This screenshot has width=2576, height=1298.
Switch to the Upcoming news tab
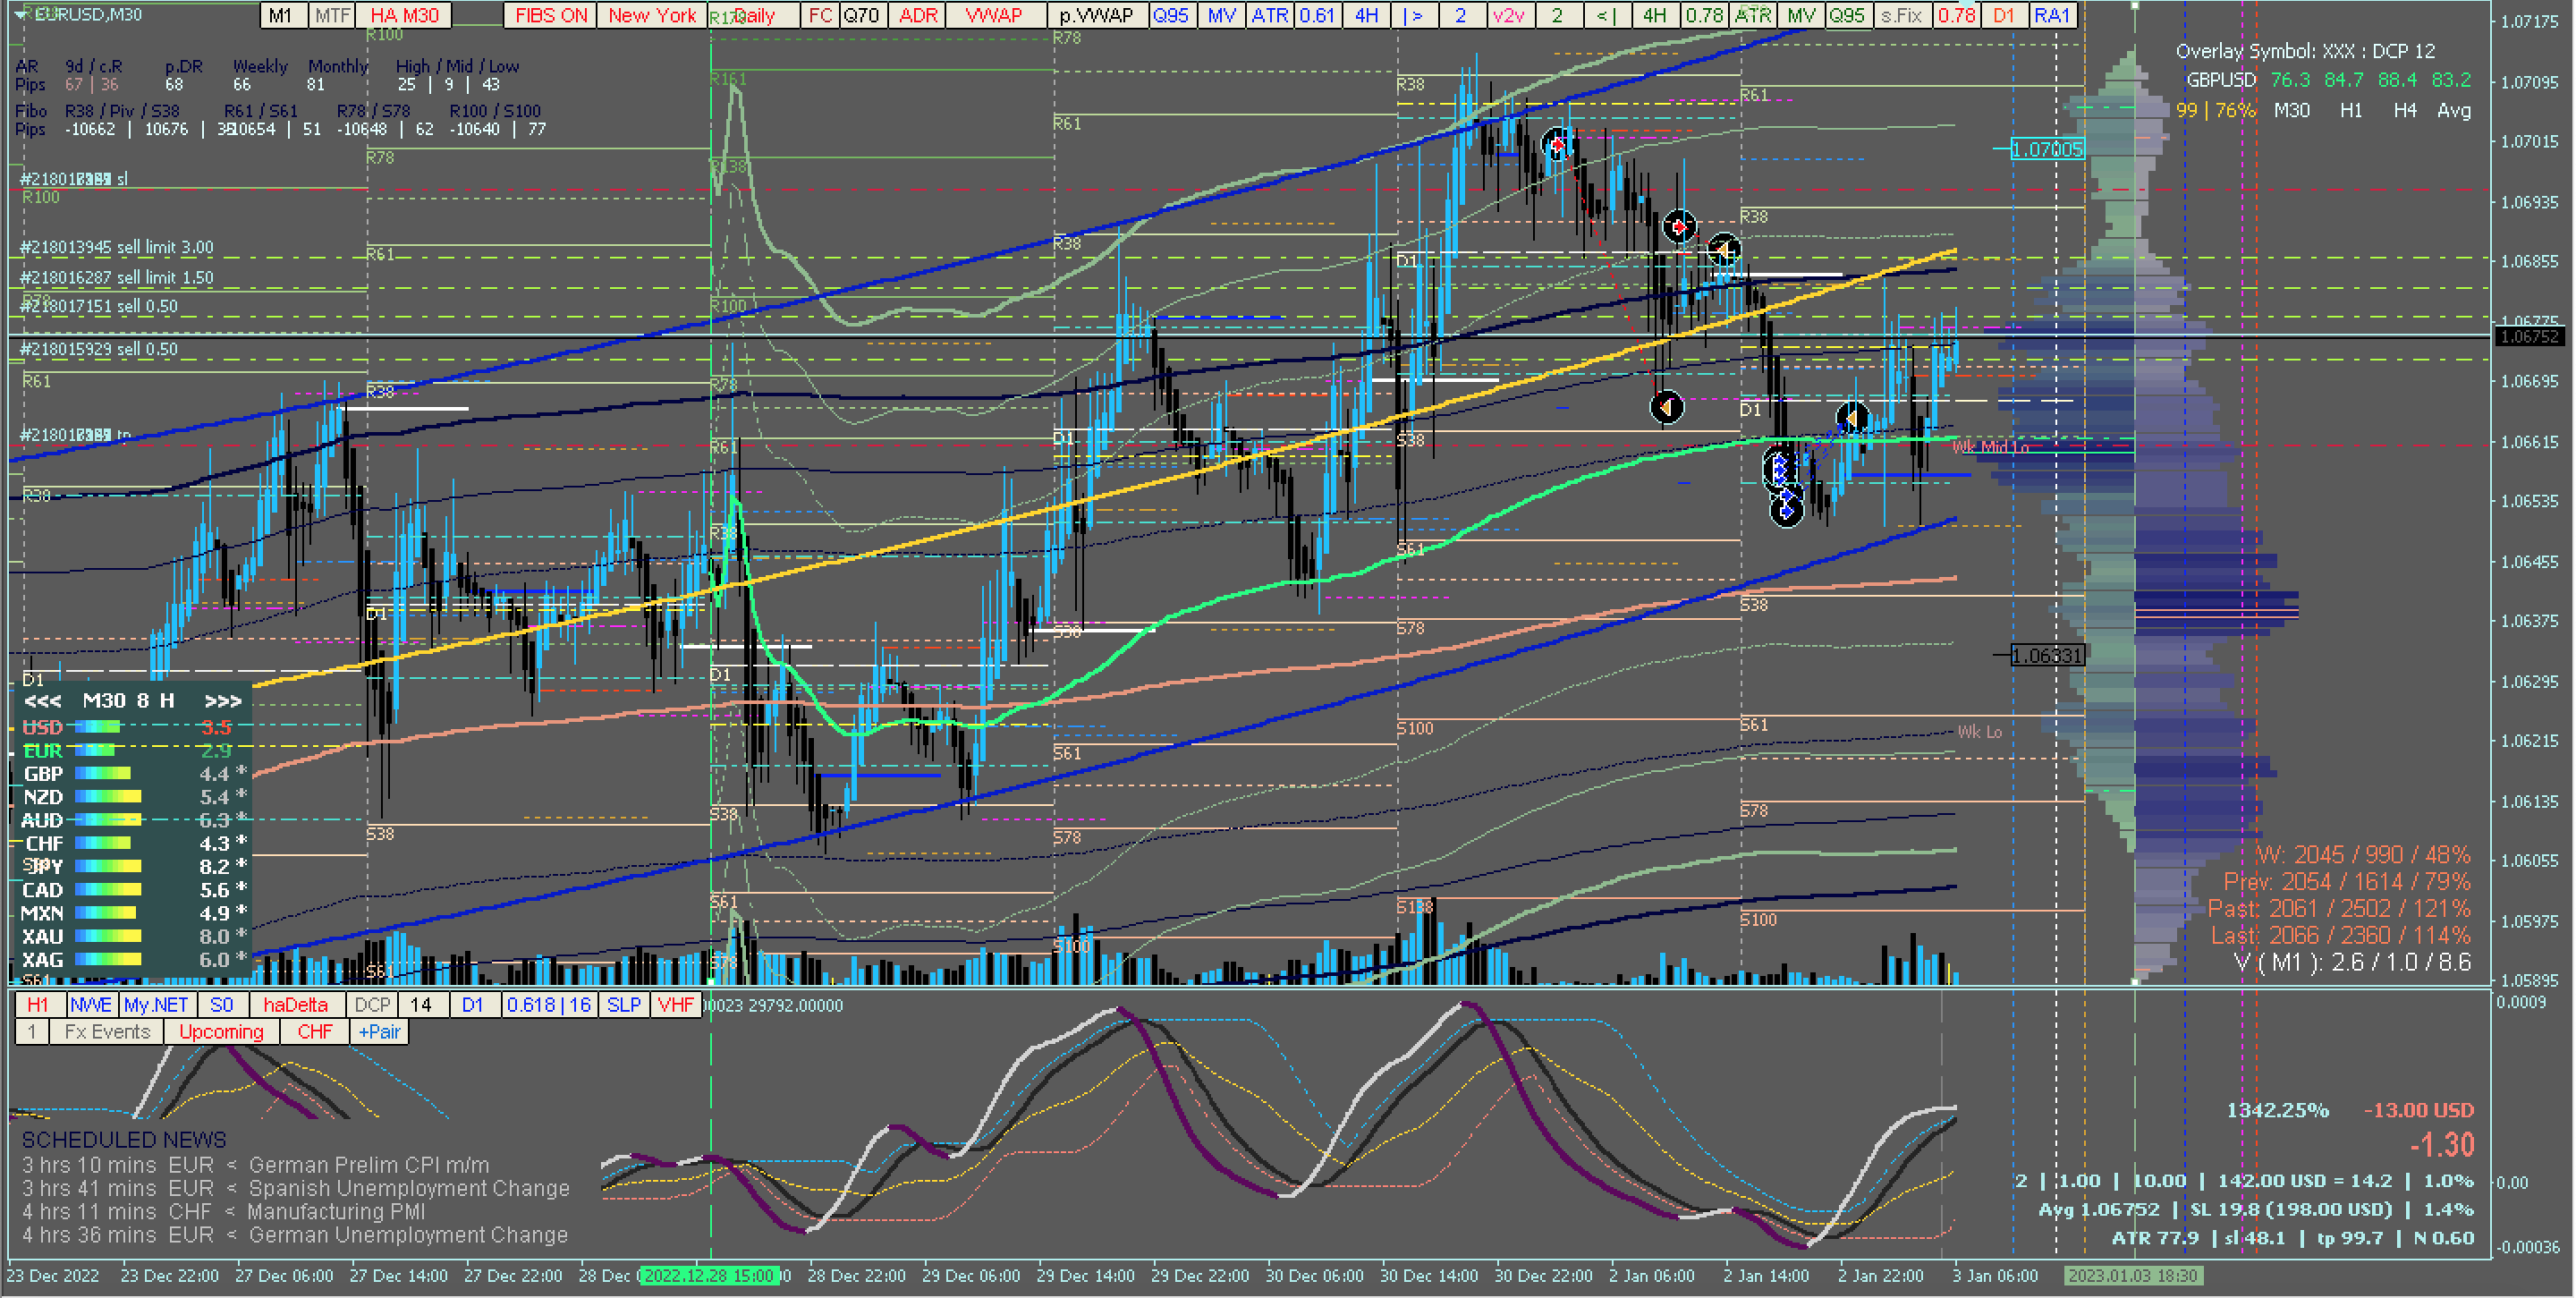(x=221, y=1032)
